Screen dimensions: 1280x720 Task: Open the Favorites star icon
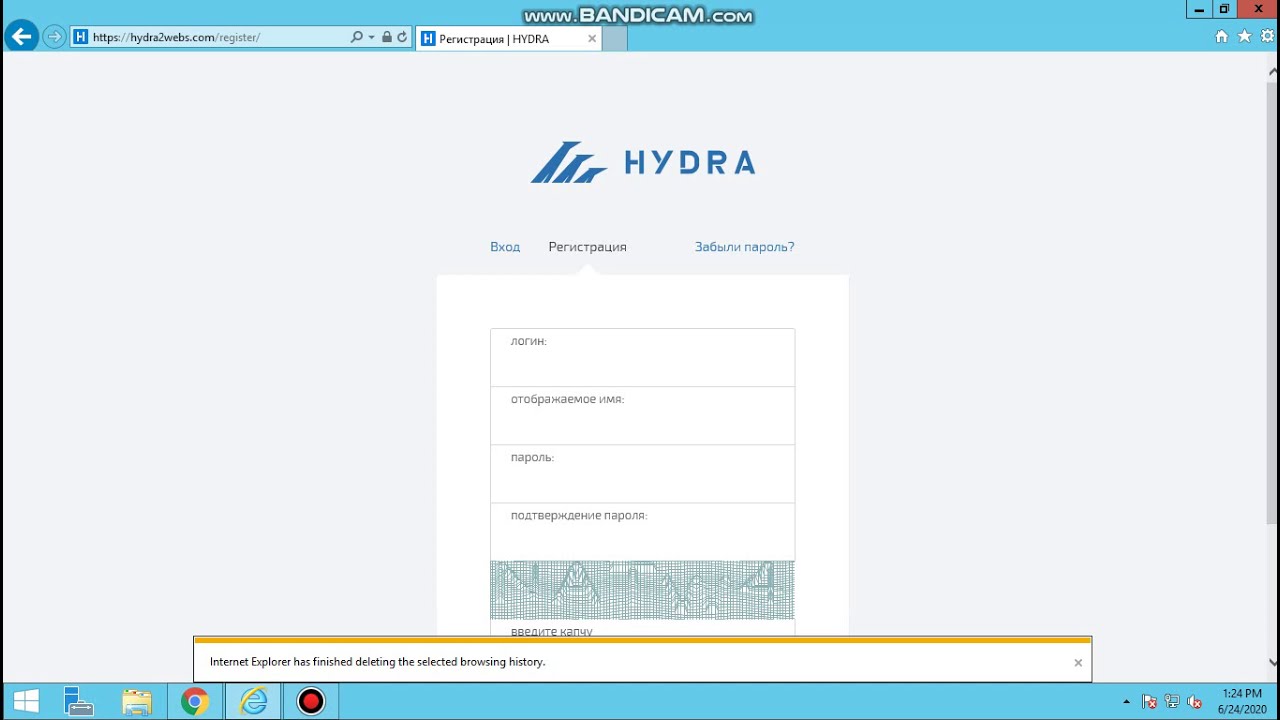tap(1244, 36)
